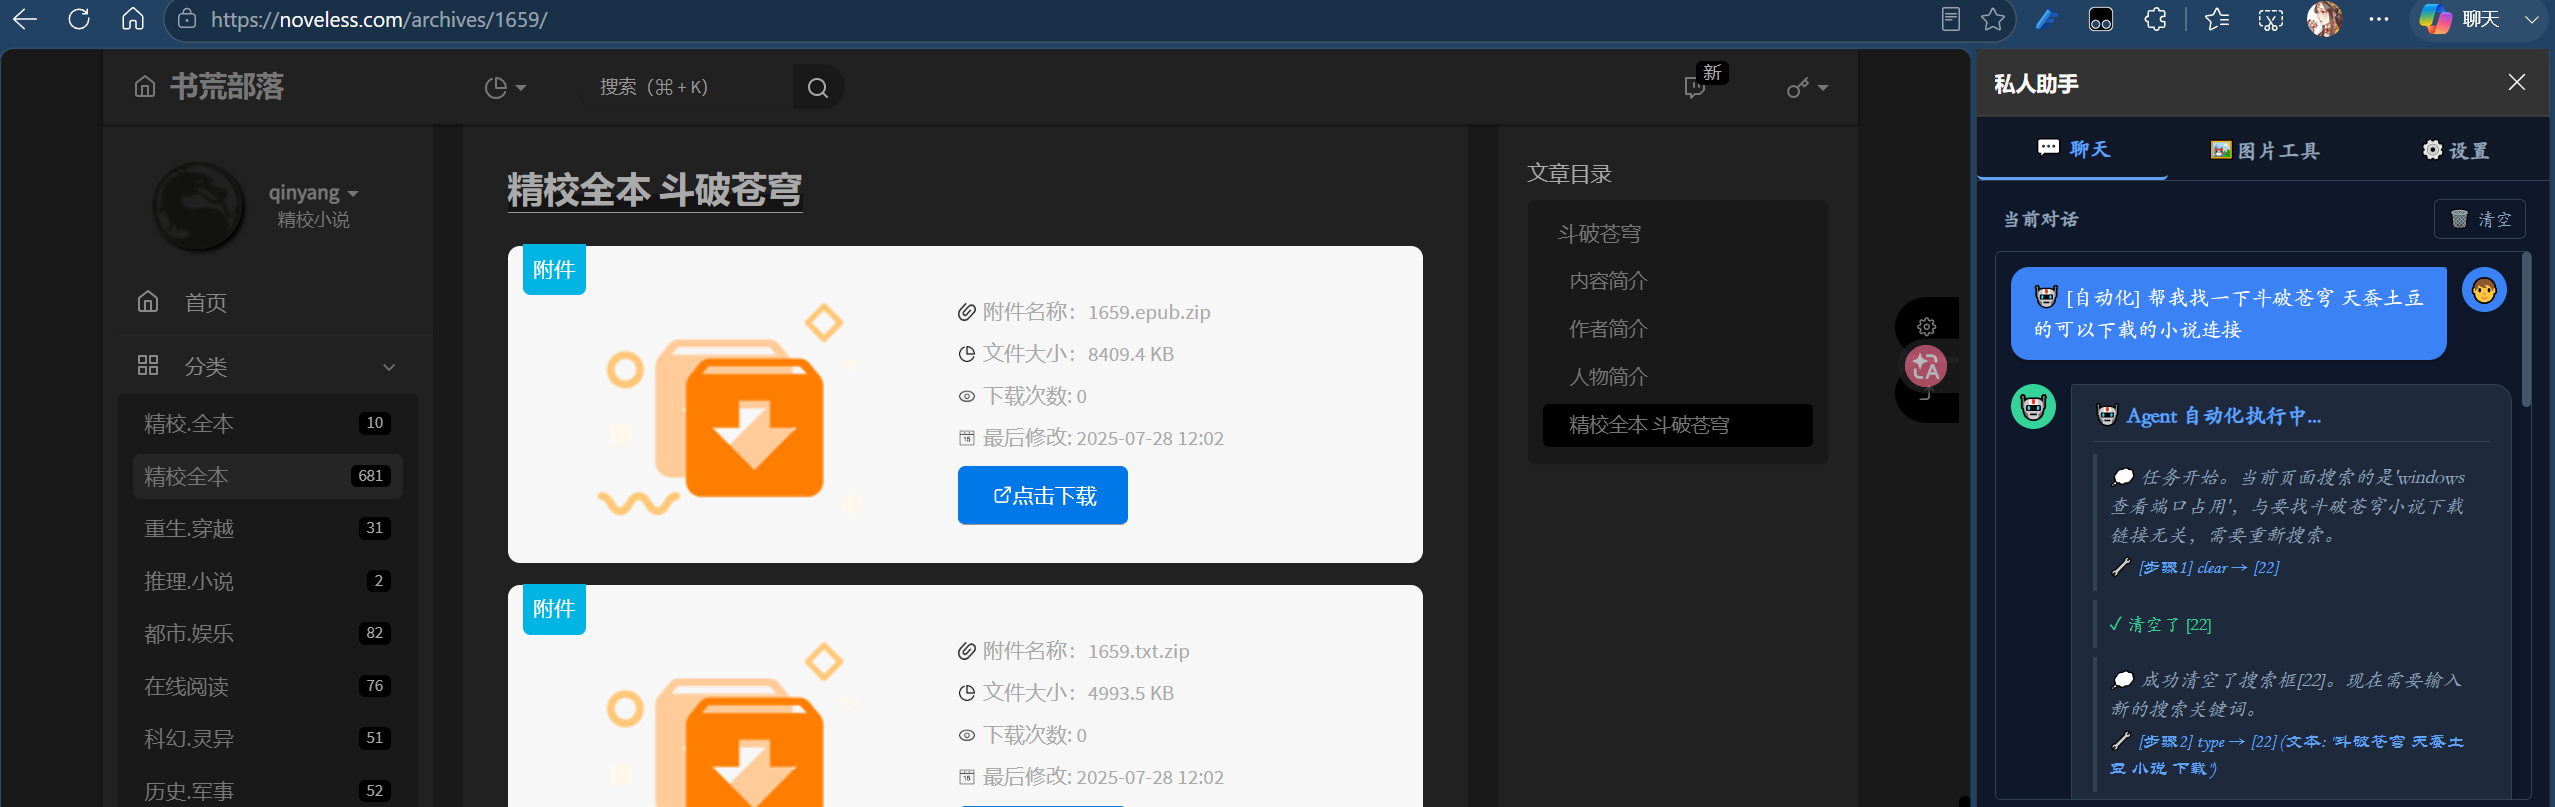Collapse the 分类 category list

pos(267,366)
